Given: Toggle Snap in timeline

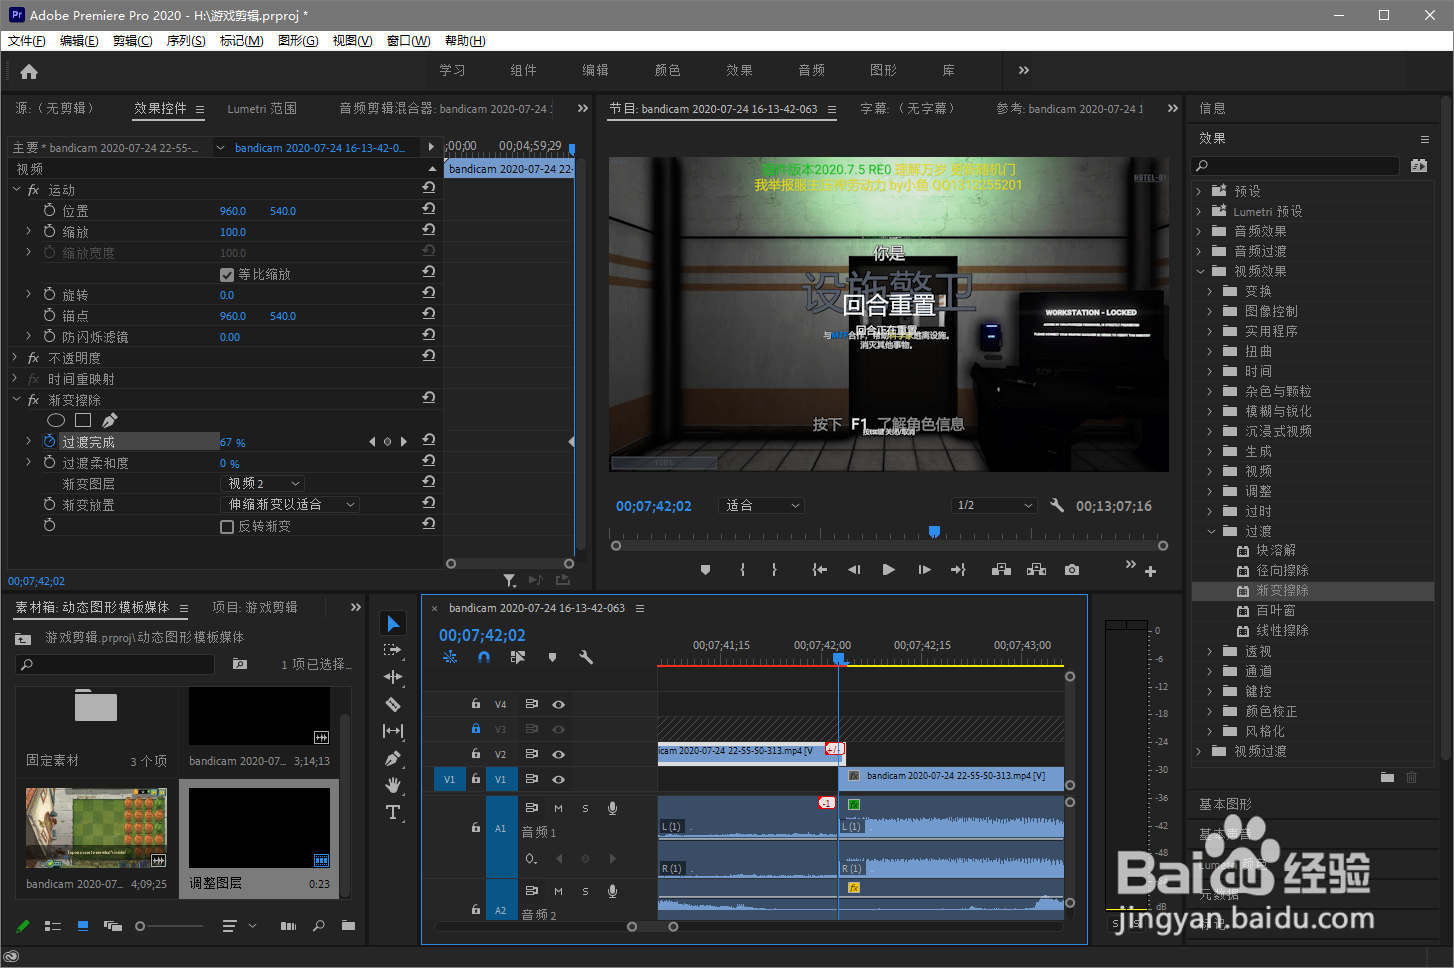Looking at the screenshot, I should 484,657.
